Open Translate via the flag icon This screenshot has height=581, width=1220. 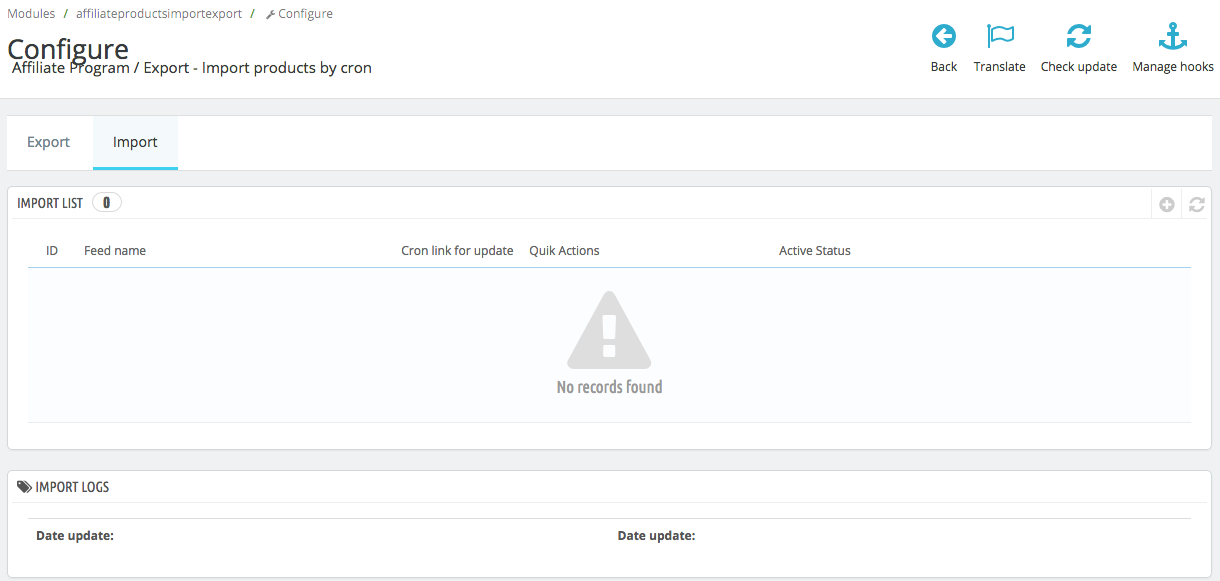tap(1000, 37)
